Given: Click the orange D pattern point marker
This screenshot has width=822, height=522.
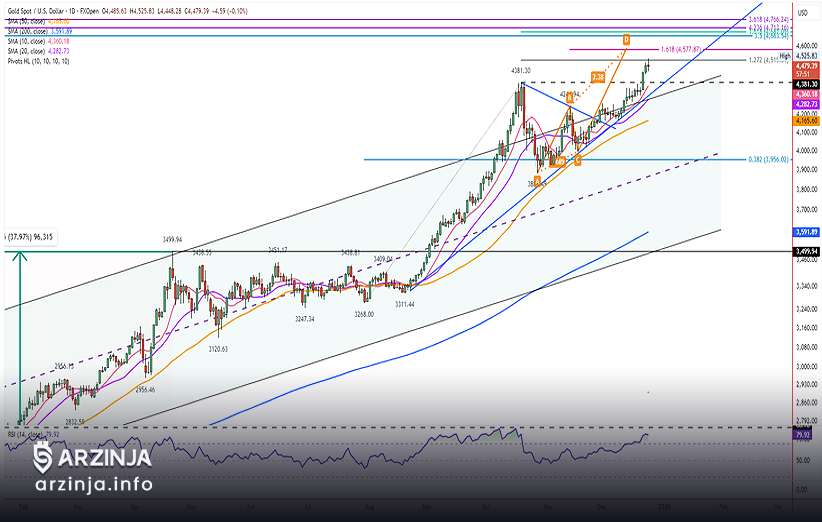Looking at the screenshot, I should click(626, 39).
